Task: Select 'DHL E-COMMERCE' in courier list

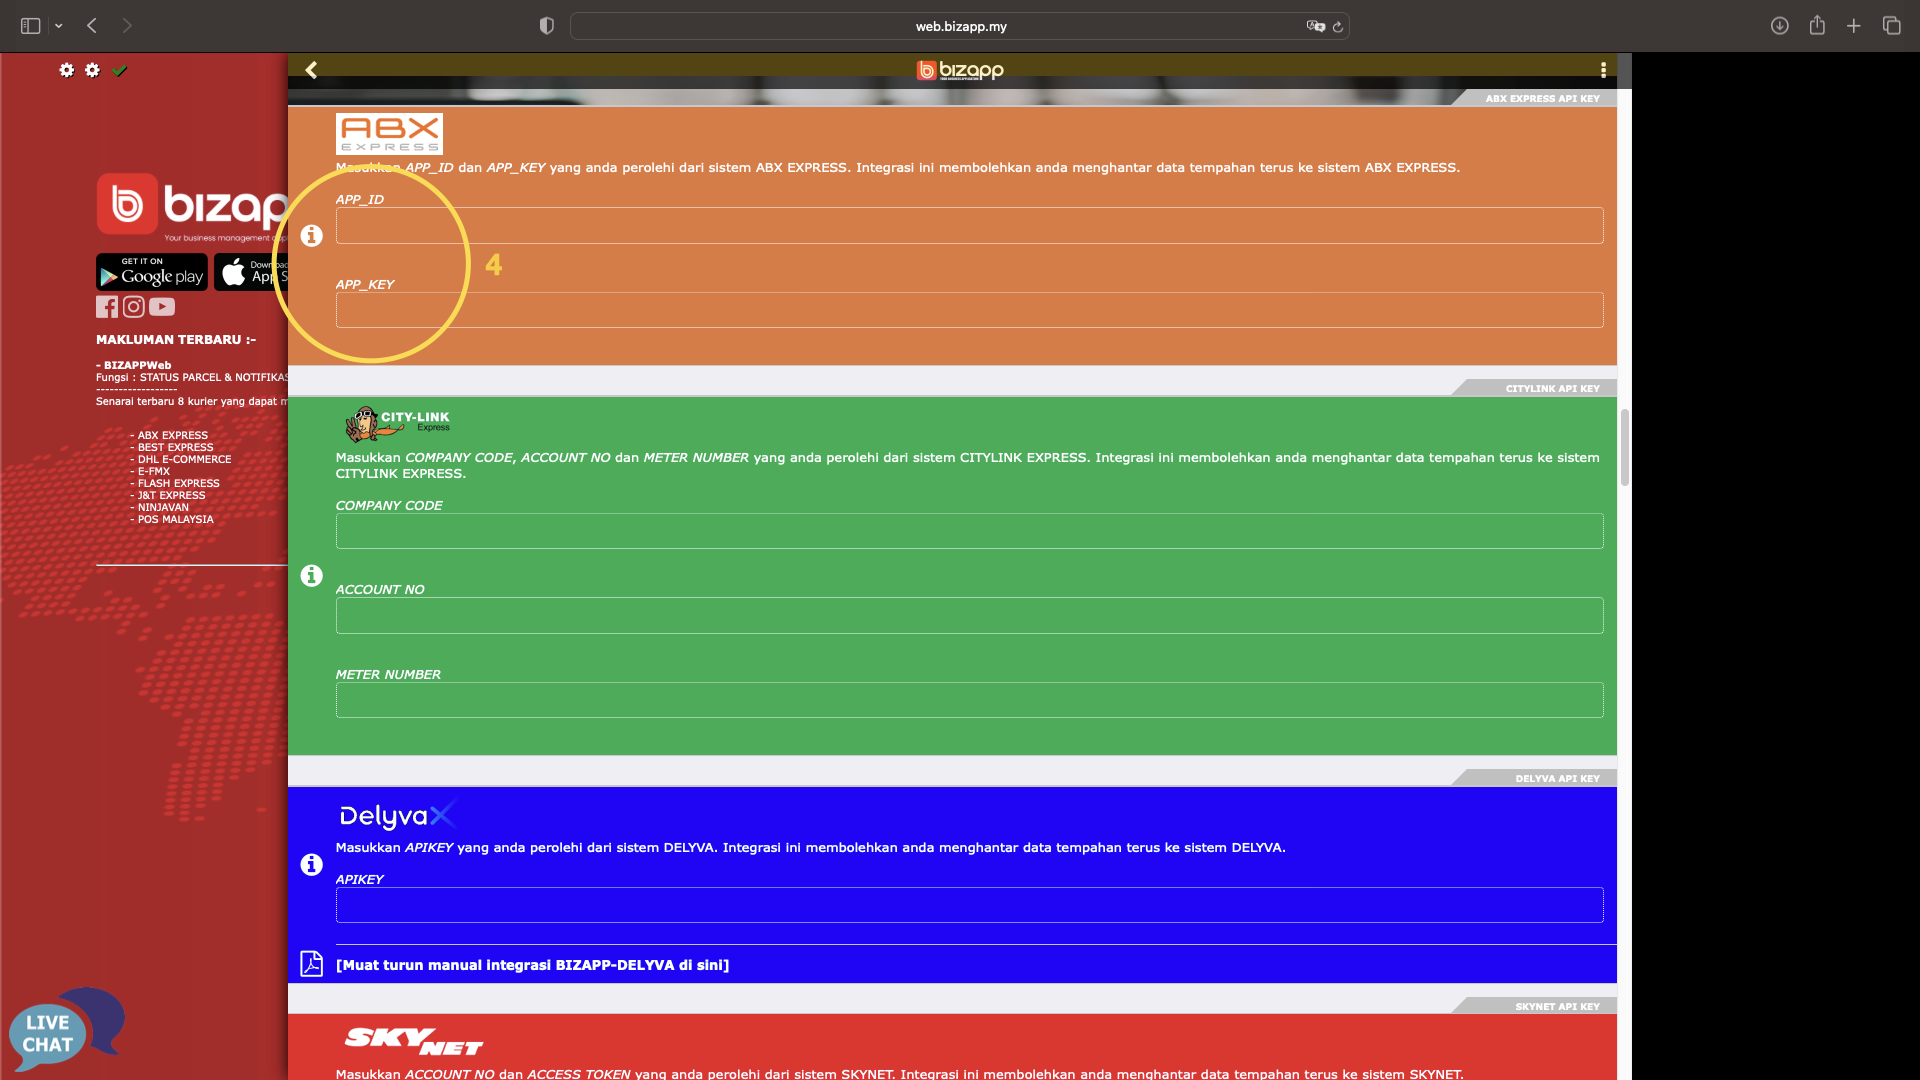Action: pos(184,460)
